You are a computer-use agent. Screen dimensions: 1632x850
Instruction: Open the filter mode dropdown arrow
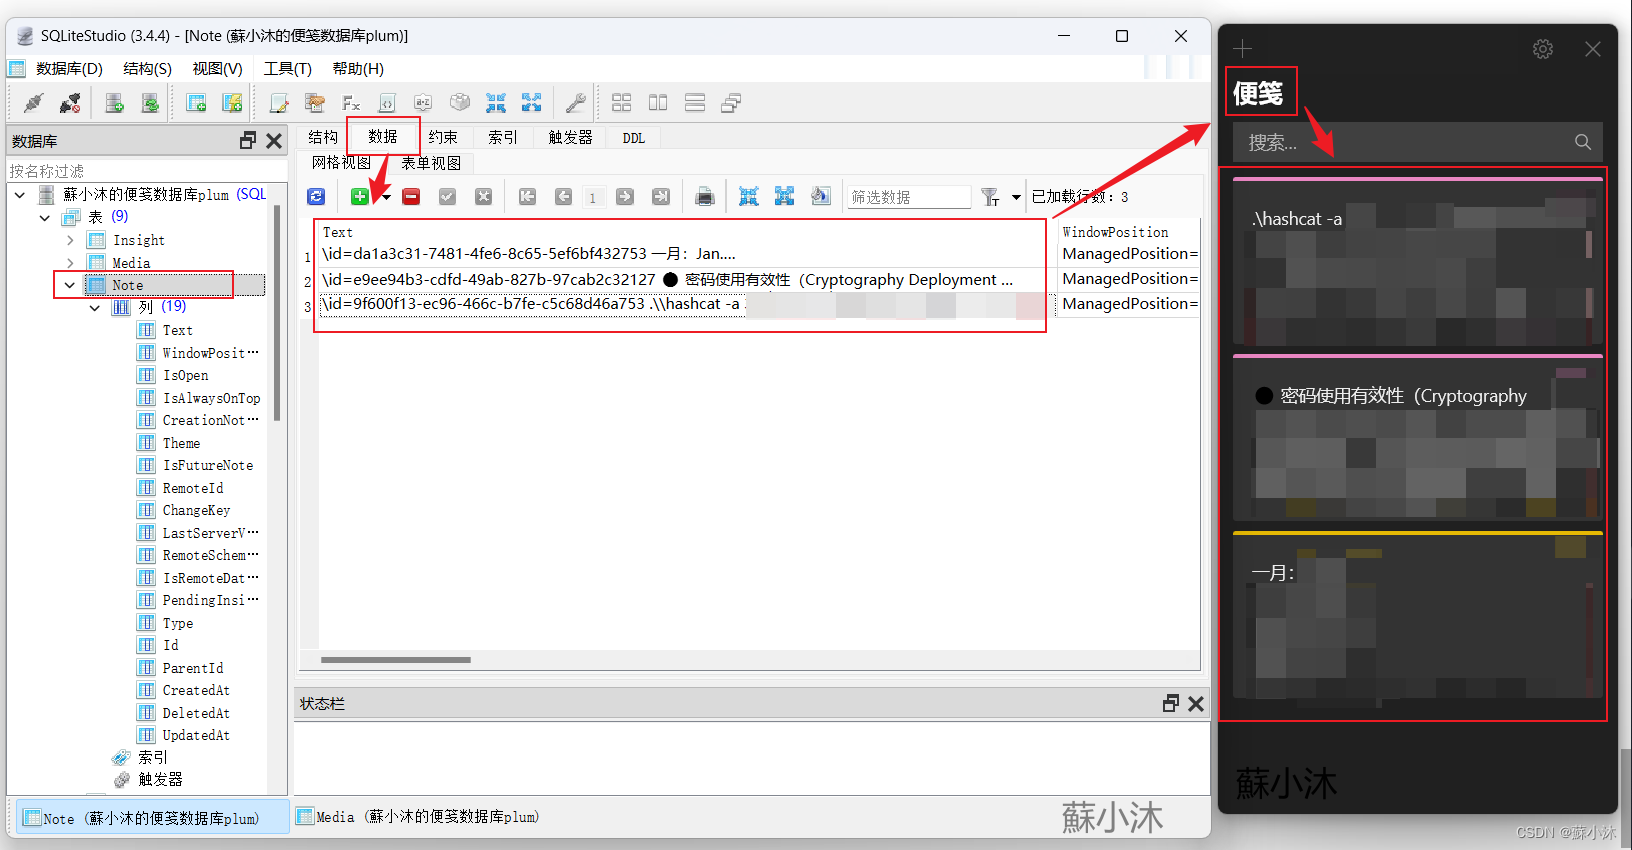(x=1016, y=197)
